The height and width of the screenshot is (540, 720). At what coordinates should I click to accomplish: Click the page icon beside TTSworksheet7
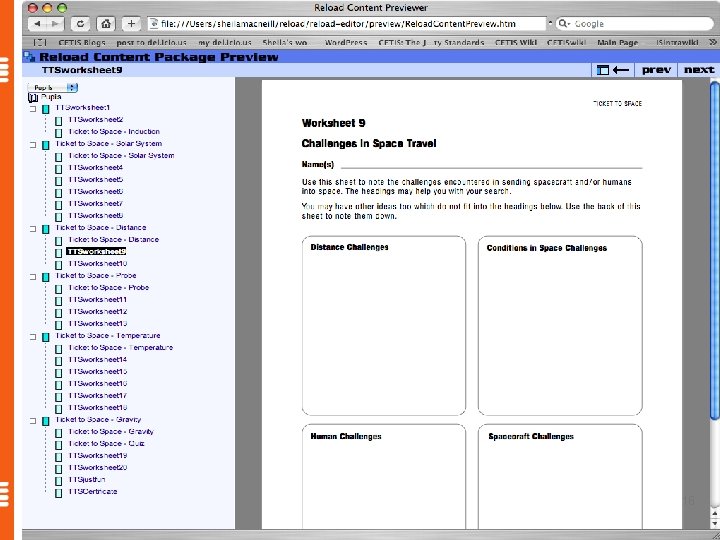click(x=58, y=205)
